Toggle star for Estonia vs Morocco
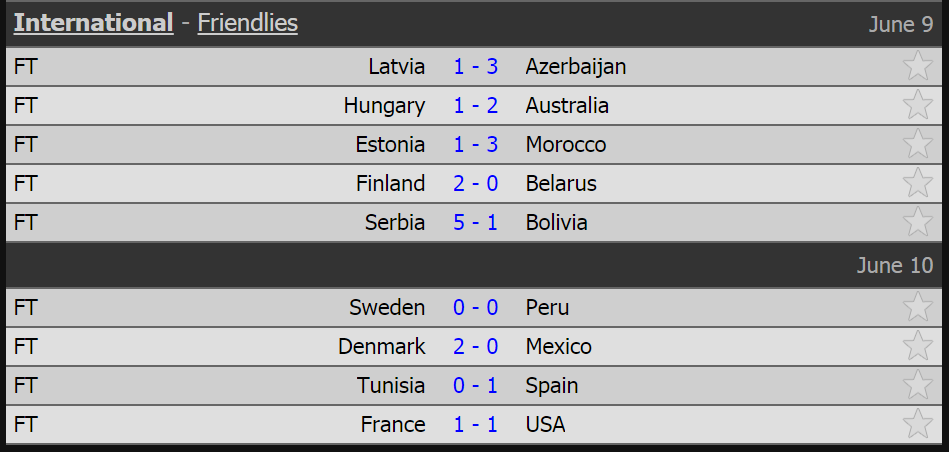Image resolution: width=949 pixels, height=452 pixels. (918, 143)
